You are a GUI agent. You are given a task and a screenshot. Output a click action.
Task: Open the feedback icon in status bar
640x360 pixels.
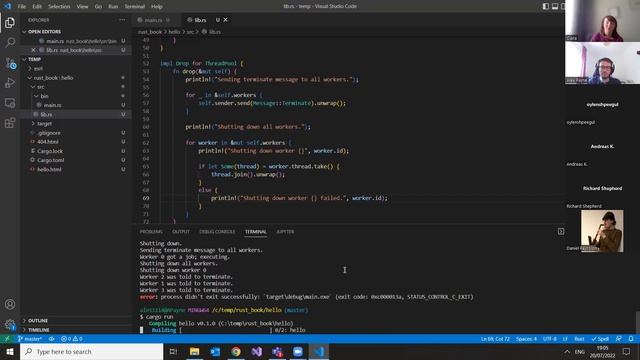pyautogui.click(x=619, y=339)
